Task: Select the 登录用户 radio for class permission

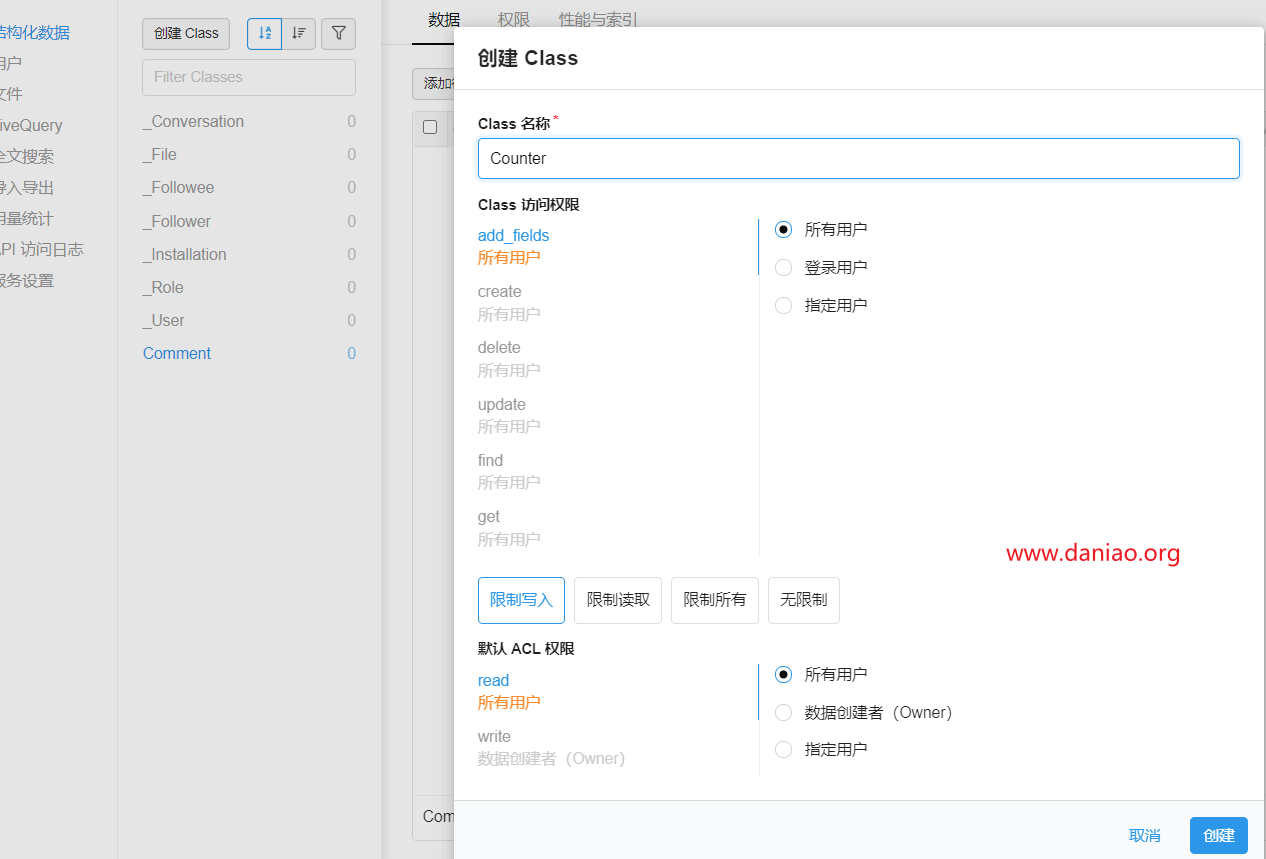Action: [784, 267]
